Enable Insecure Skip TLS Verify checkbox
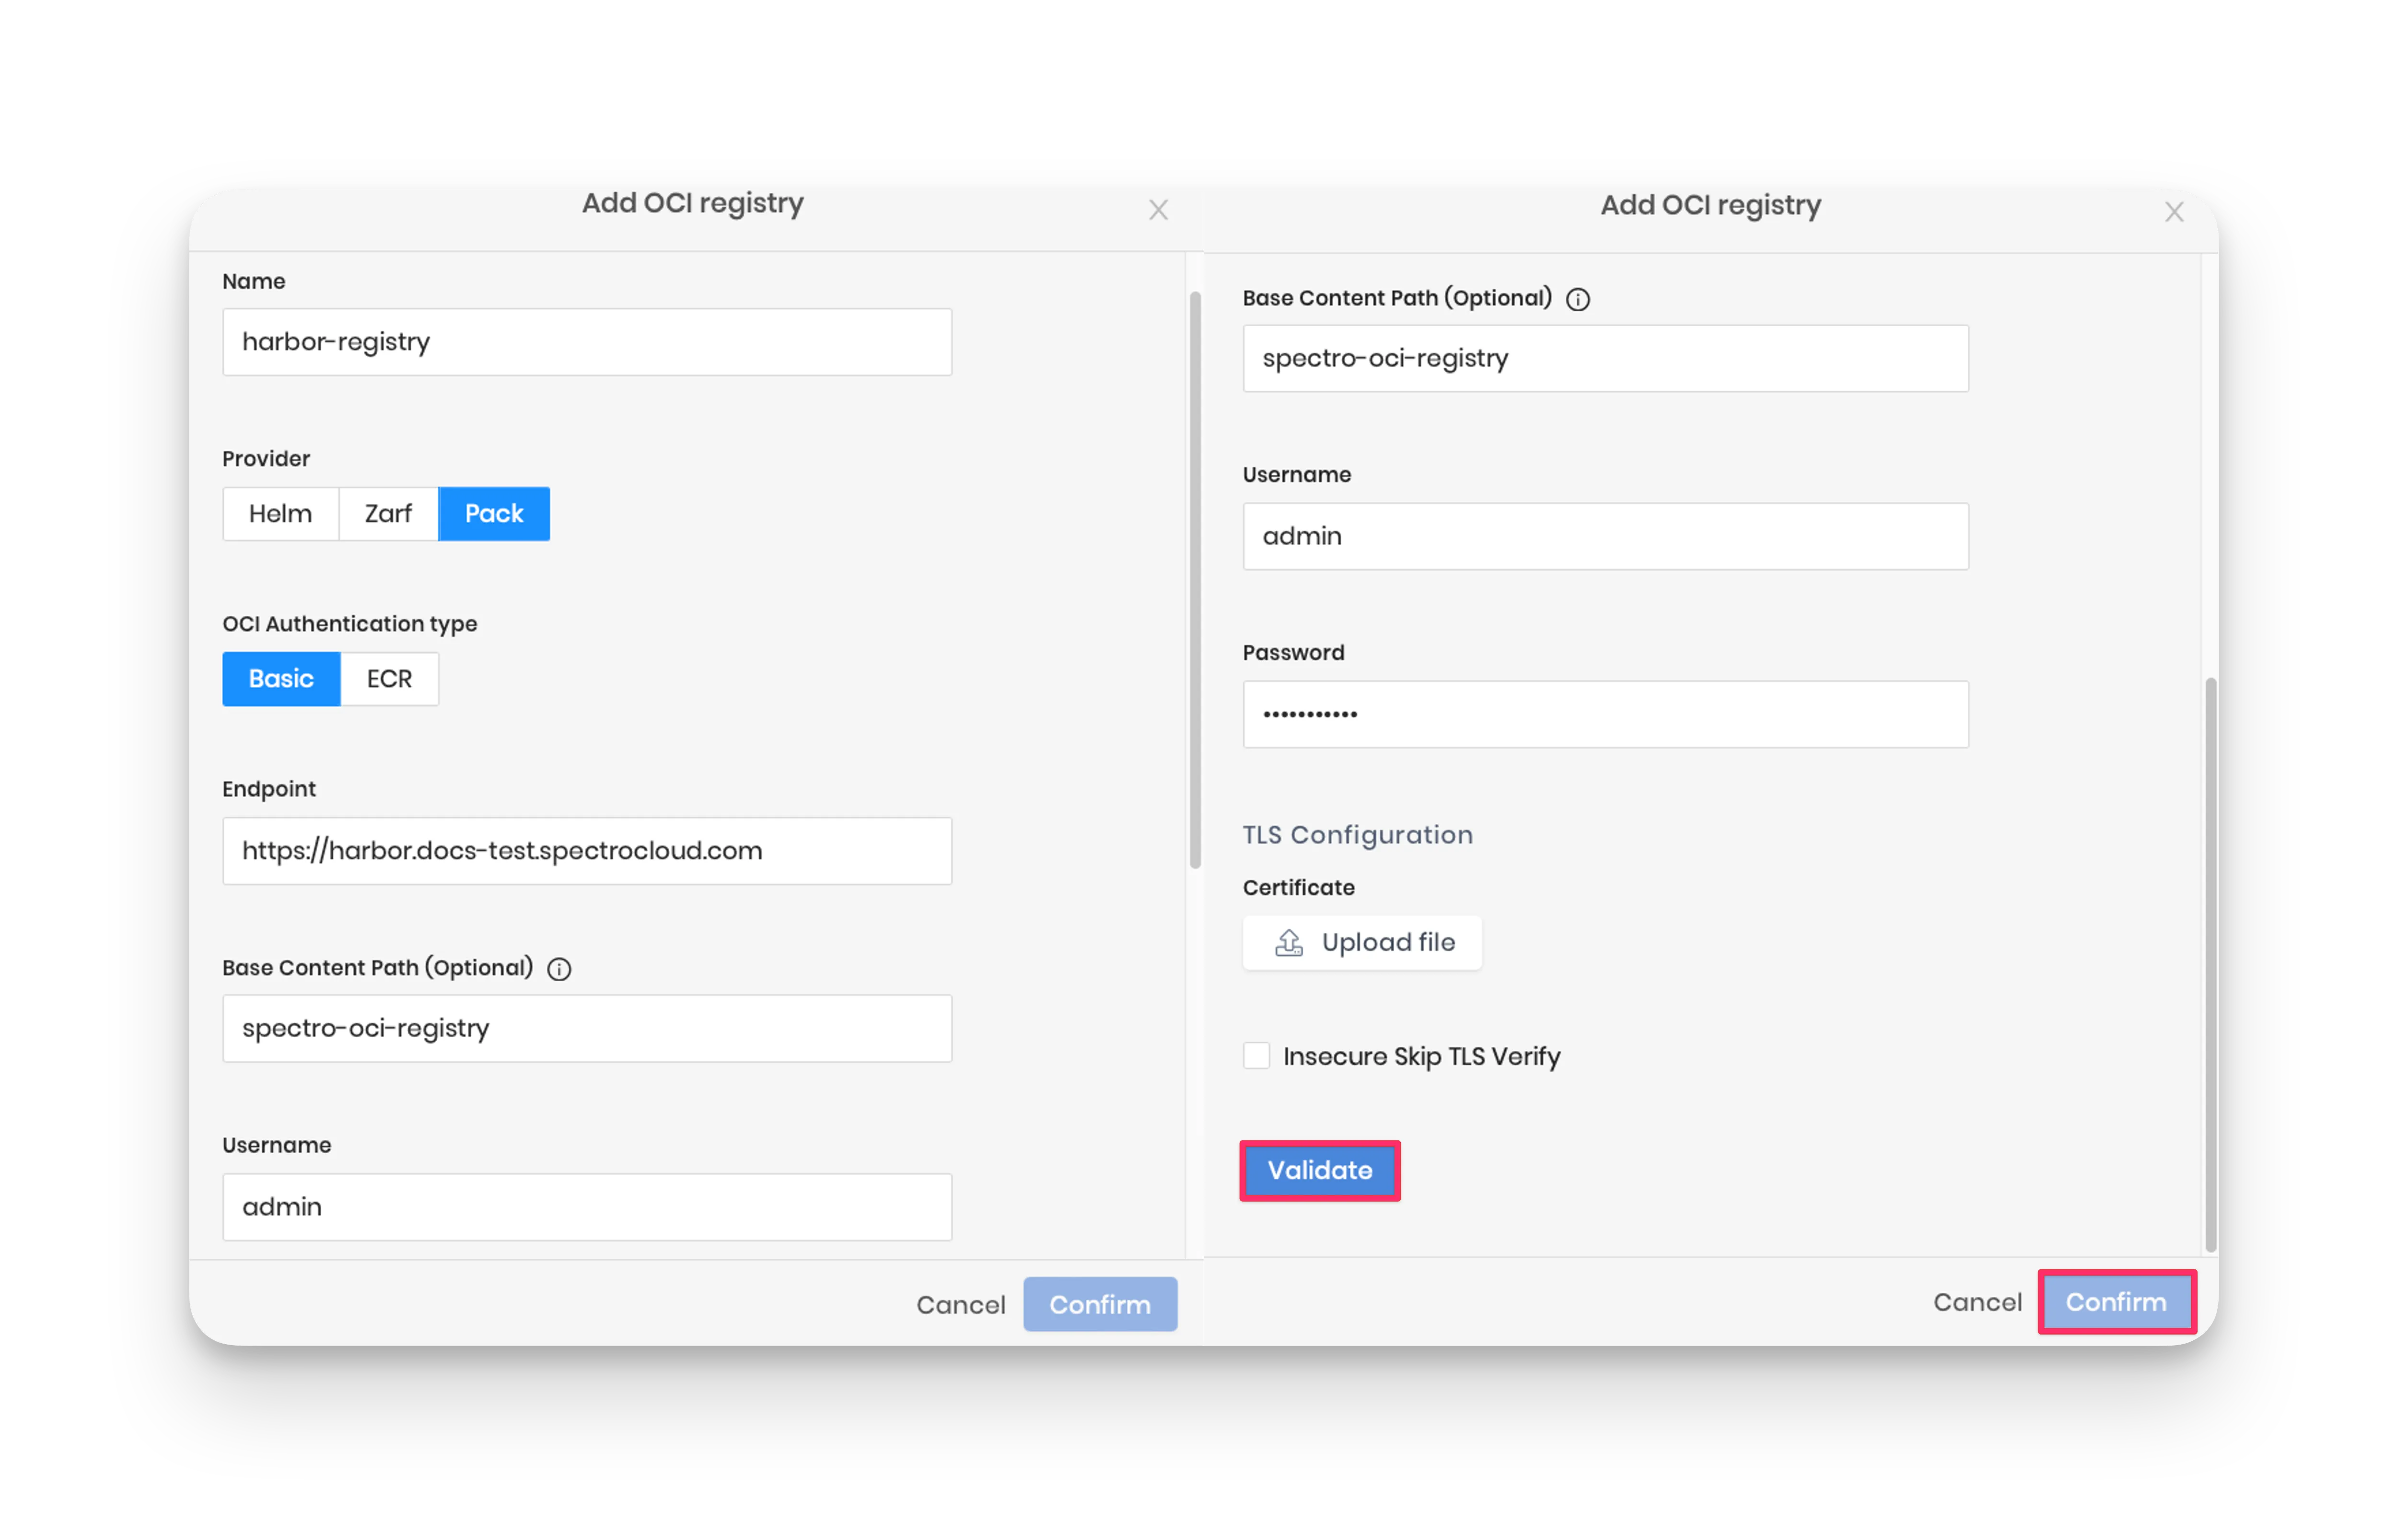2408x1535 pixels. pos(1256,1056)
